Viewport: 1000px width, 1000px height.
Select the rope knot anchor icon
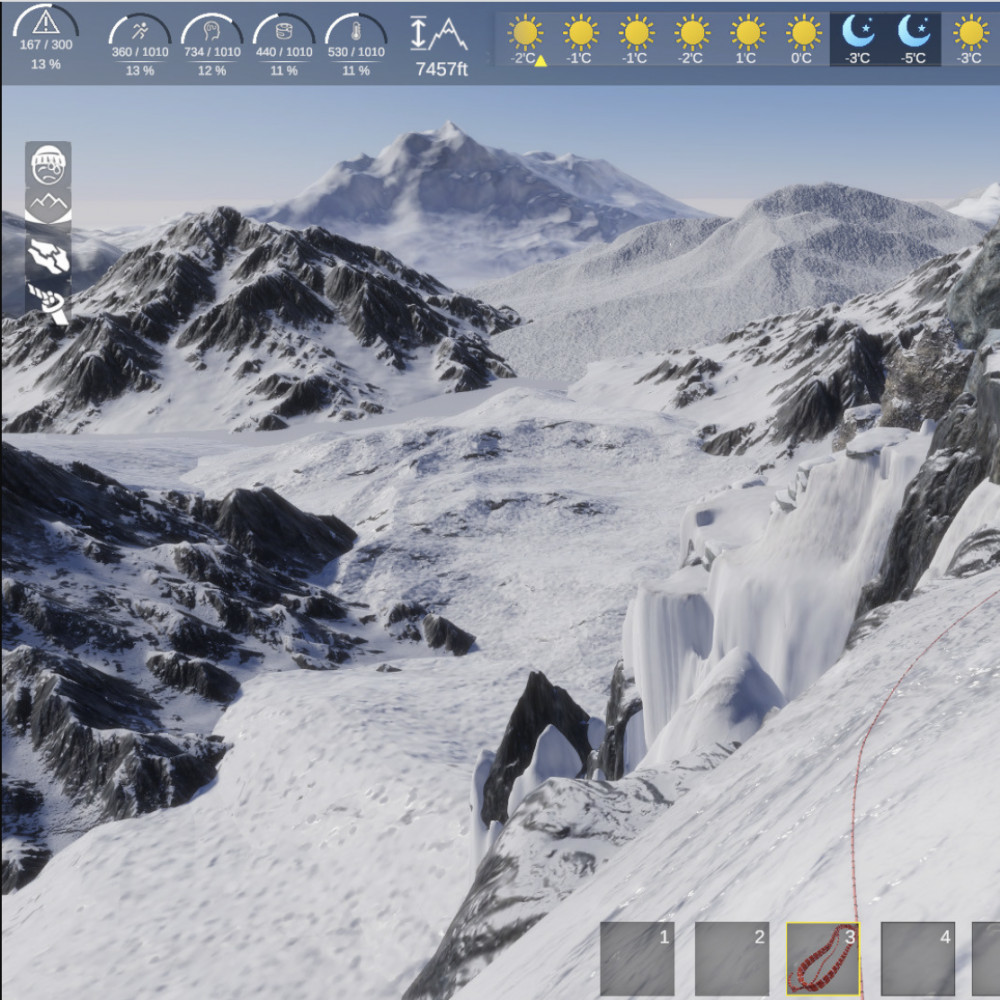[x=48, y=302]
